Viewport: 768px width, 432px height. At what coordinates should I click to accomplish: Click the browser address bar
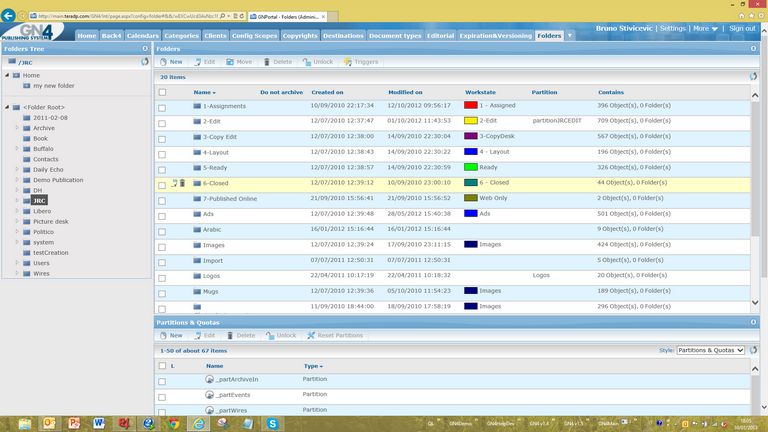[127, 16]
